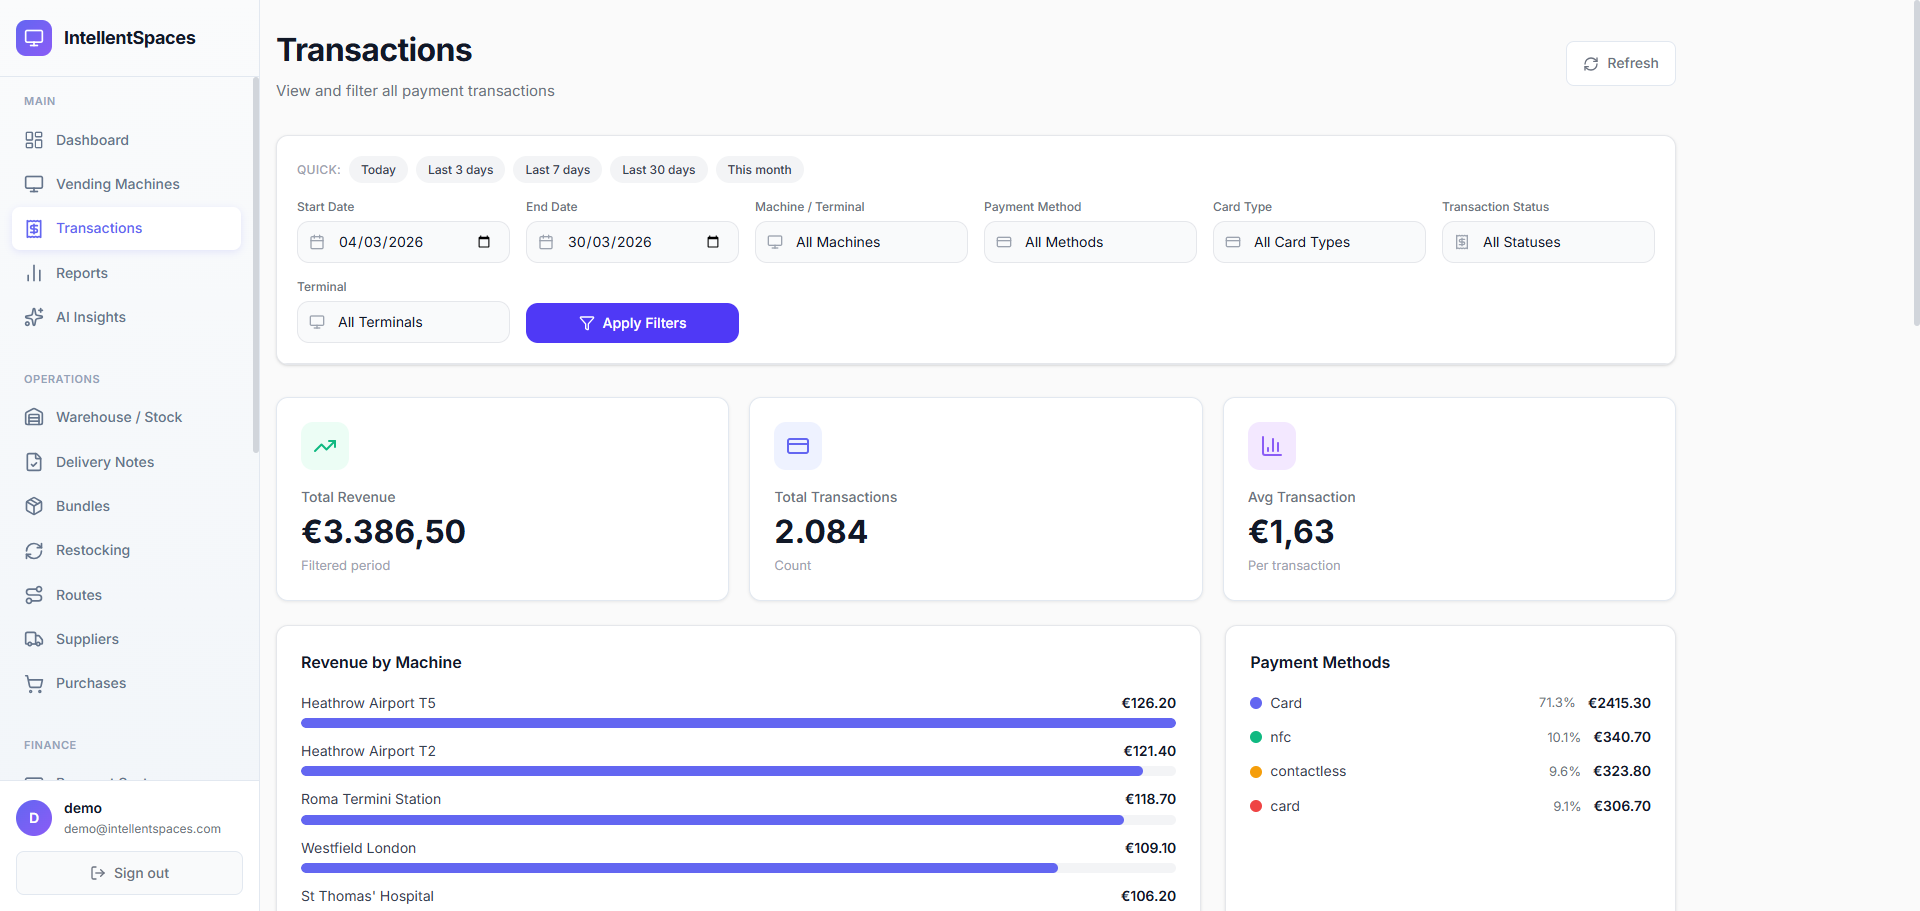Image resolution: width=1920 pixels, height=911 pixels.
Task: Click the Avg Transaction chart icon
Action: pos(1272,446)
